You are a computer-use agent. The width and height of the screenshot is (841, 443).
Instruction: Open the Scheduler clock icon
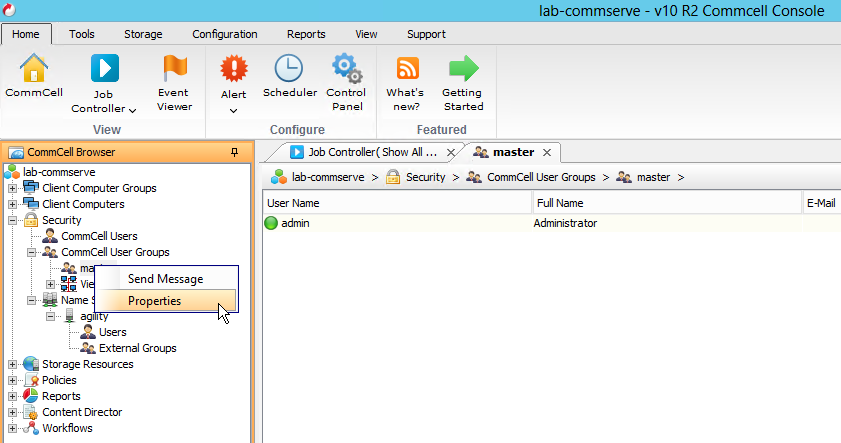pyautogui.click(x=289, y=70)
